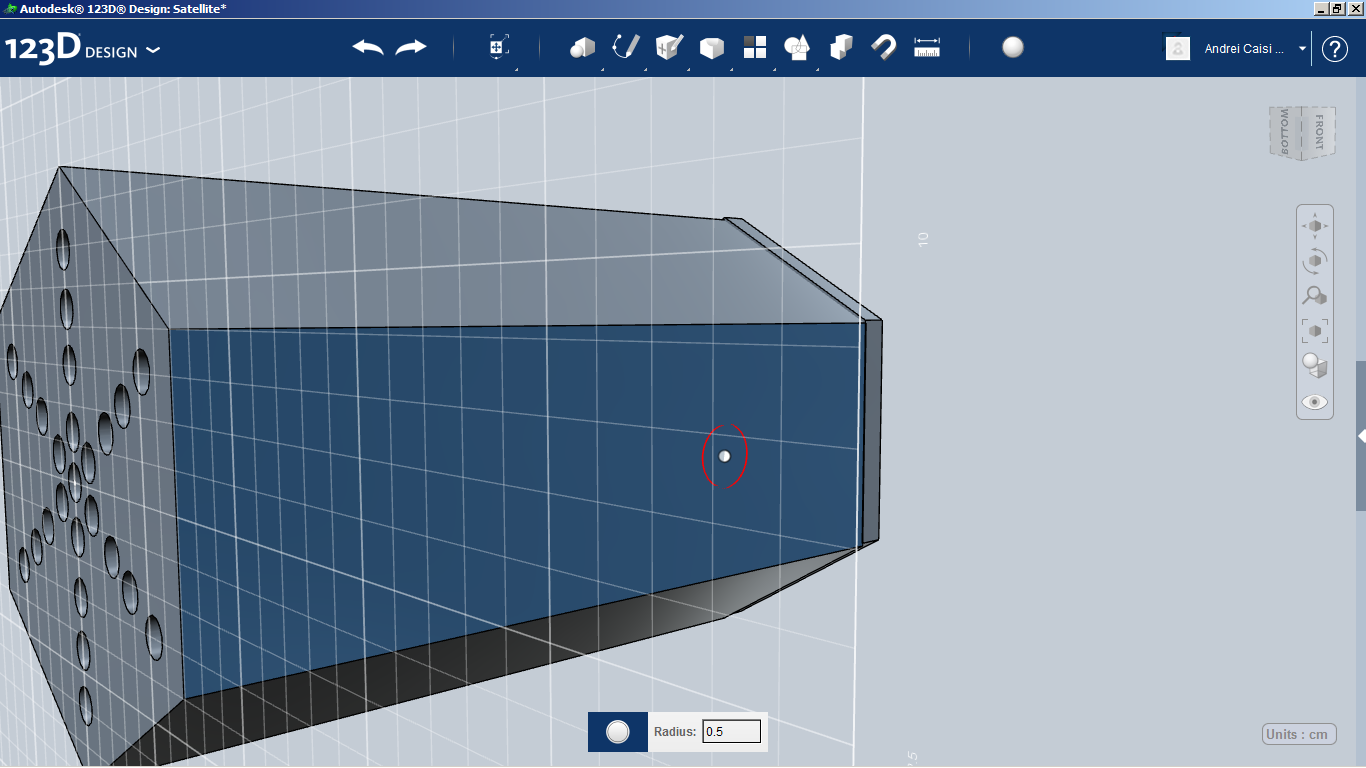Select the Measure ruler tool
The width and height of the screenshot is (1366, 768).
tap(927, 47)
